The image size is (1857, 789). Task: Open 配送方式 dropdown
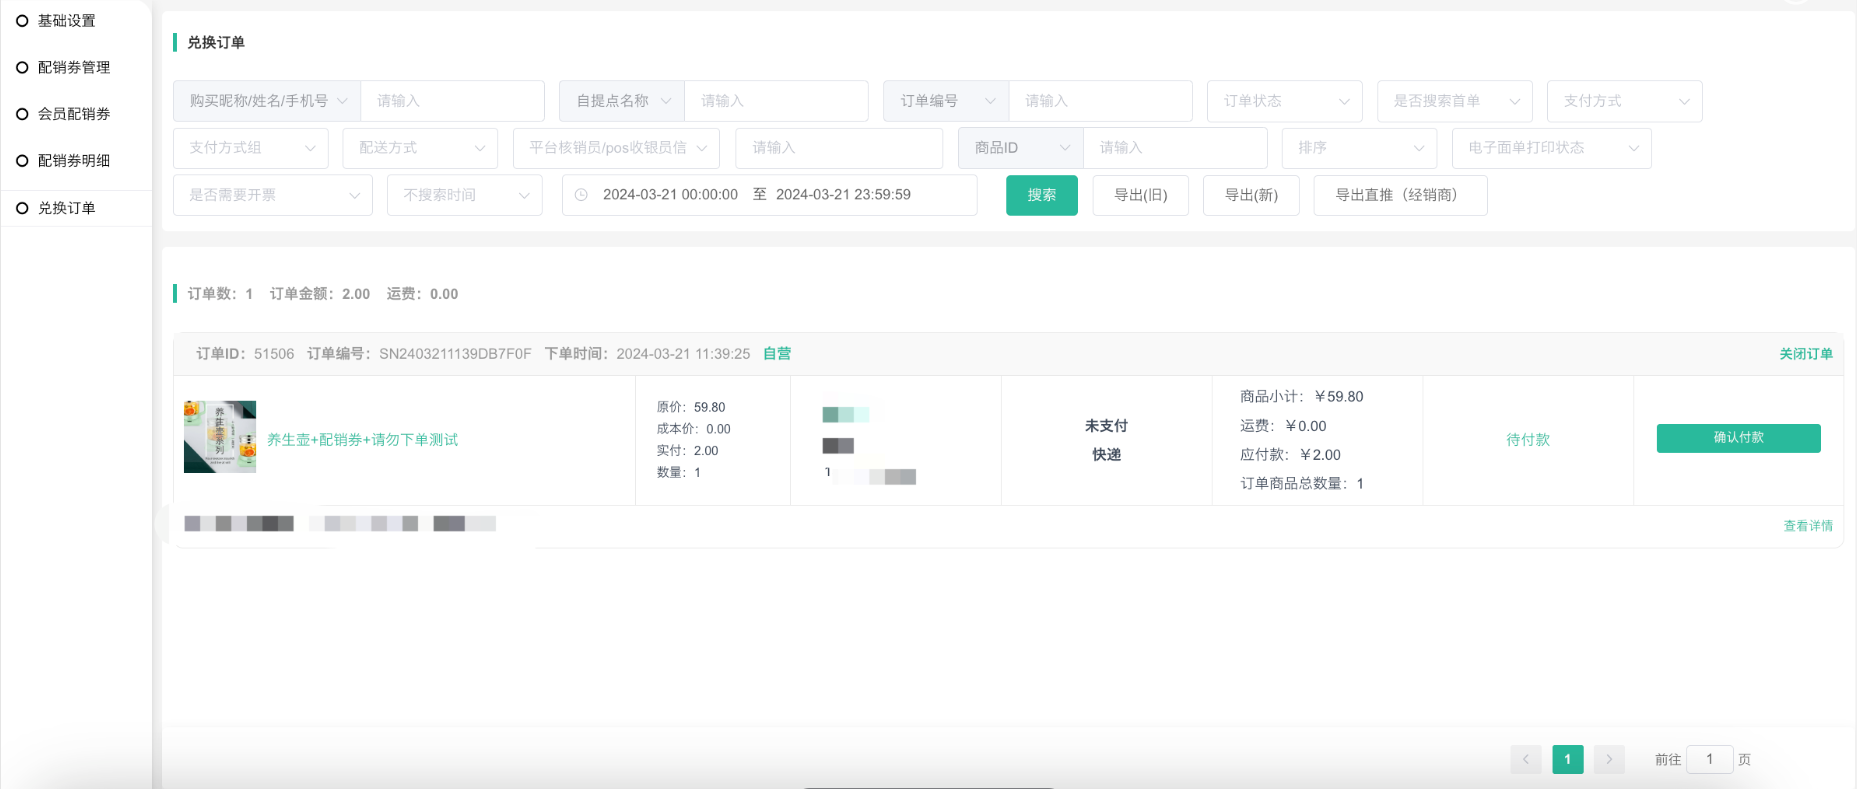click(420, 148)
